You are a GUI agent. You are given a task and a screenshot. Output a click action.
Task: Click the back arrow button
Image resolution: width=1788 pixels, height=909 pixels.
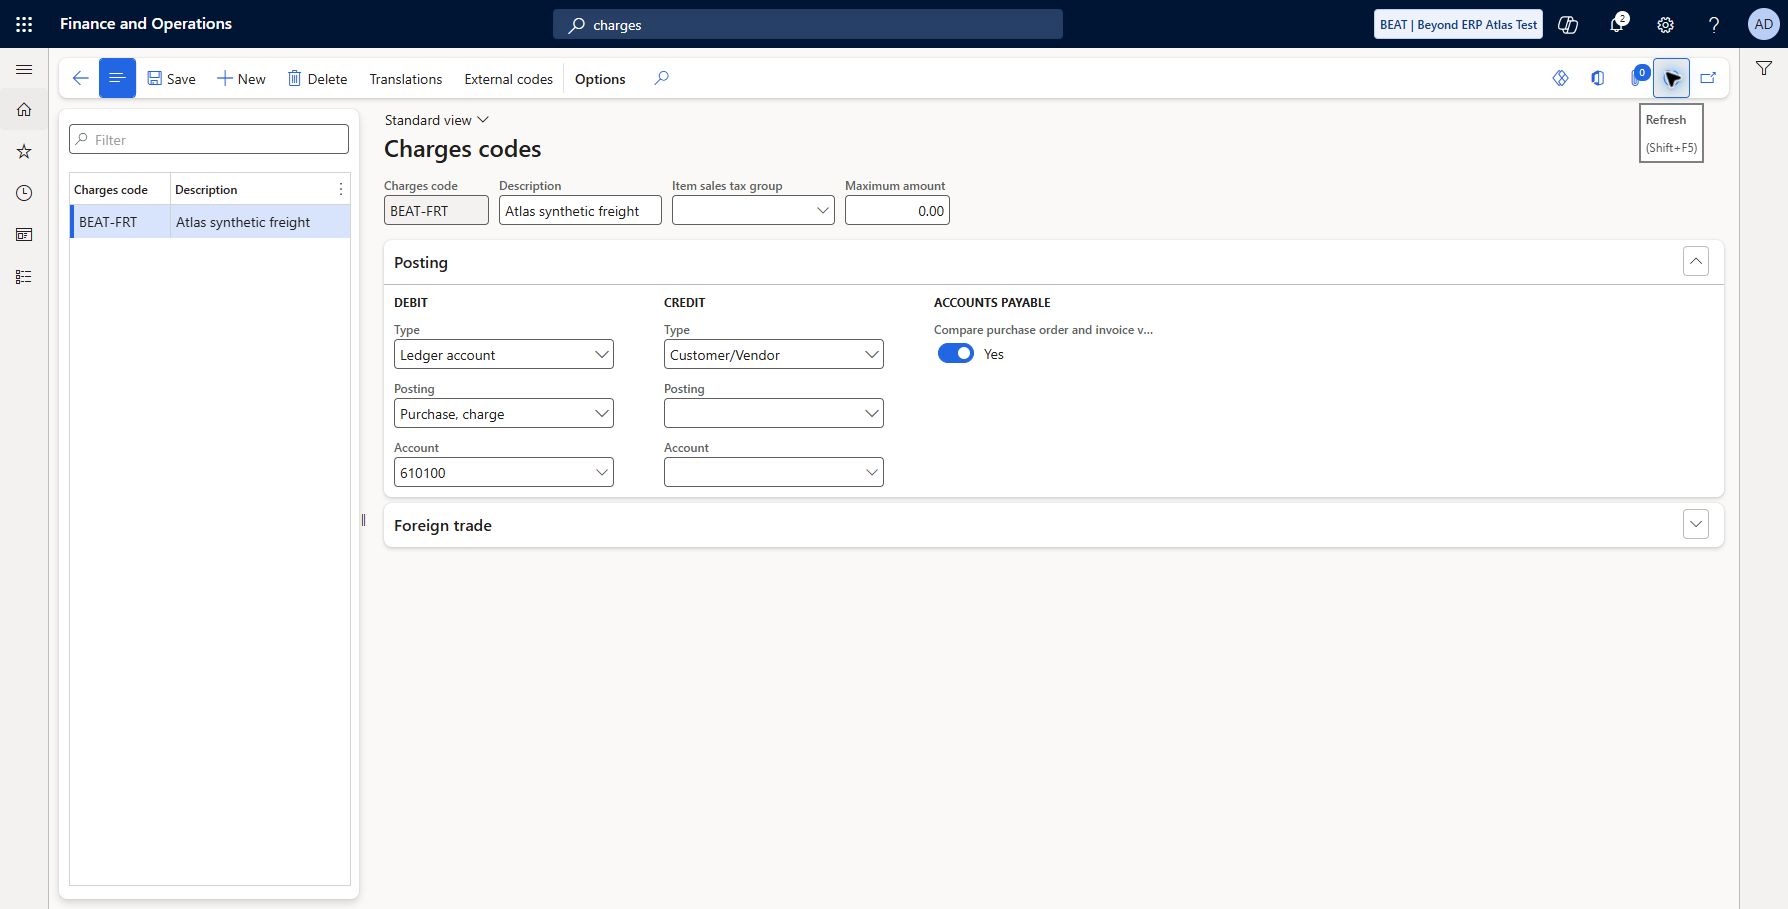click(x=81, y=78)
